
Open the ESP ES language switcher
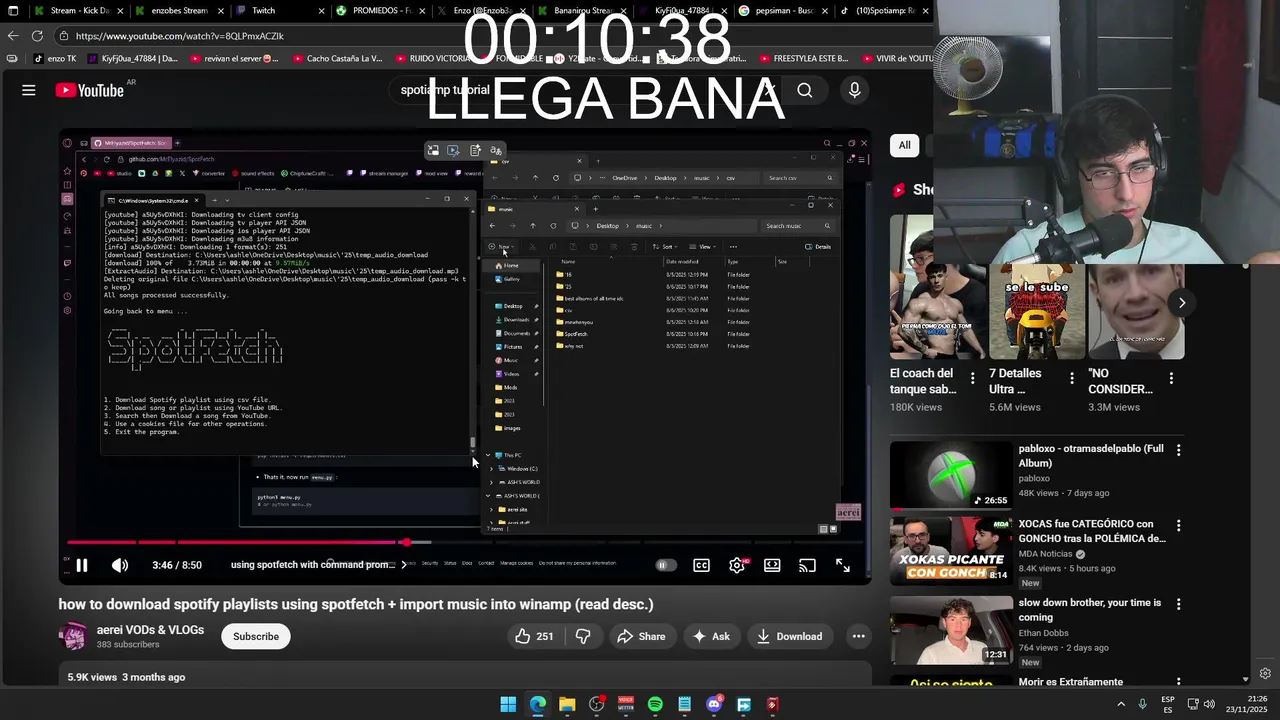1168,704
